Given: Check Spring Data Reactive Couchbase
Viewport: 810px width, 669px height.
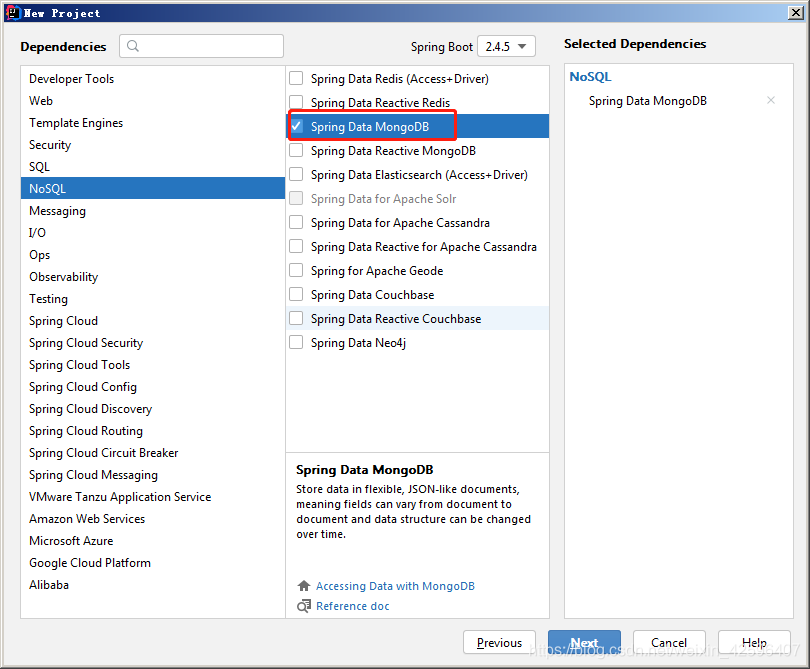Looking at the screenshot, I should click(296, 318).
